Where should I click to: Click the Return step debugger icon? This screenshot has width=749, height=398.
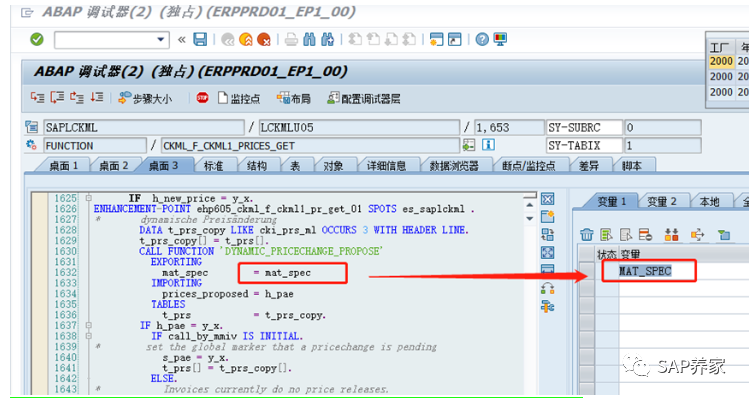pyautogui.click(x=76, y=98)
